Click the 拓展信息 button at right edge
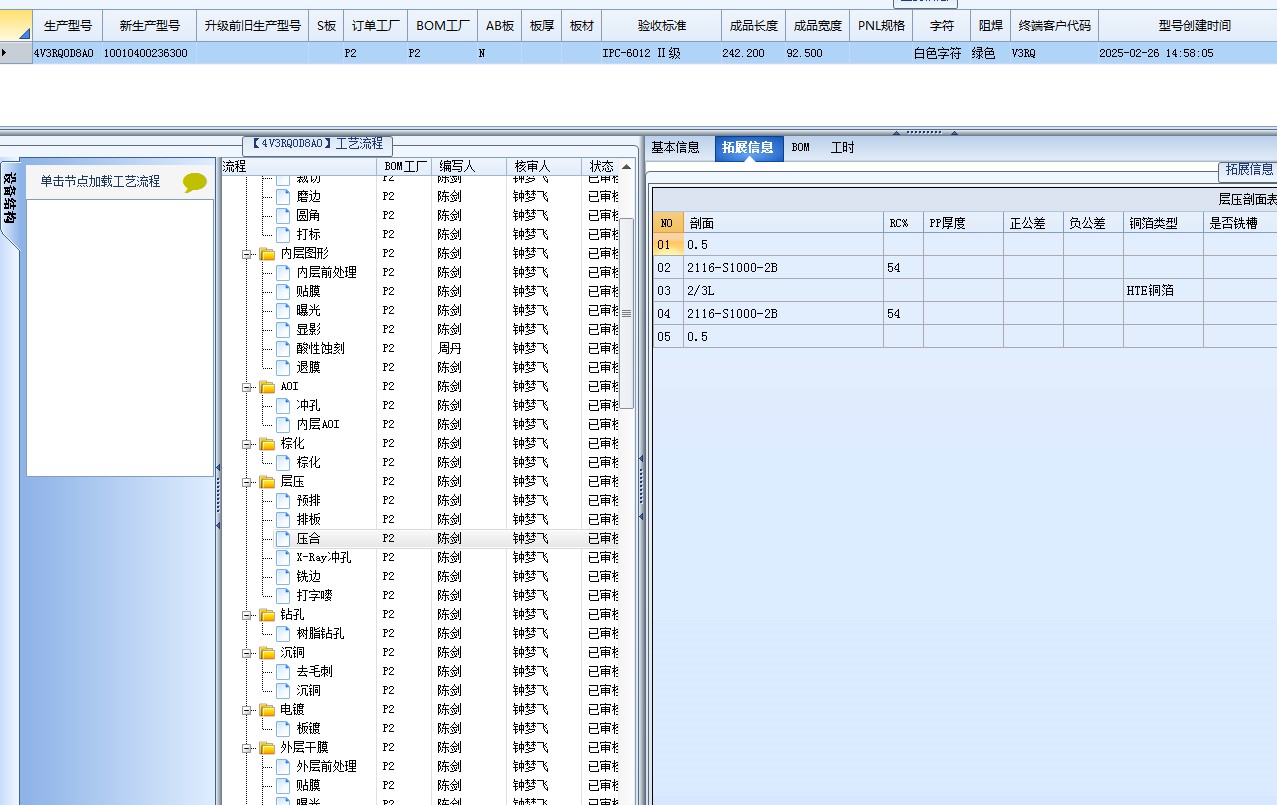The height and width of the screenshot is (805, 1277). click(1248, 169)
